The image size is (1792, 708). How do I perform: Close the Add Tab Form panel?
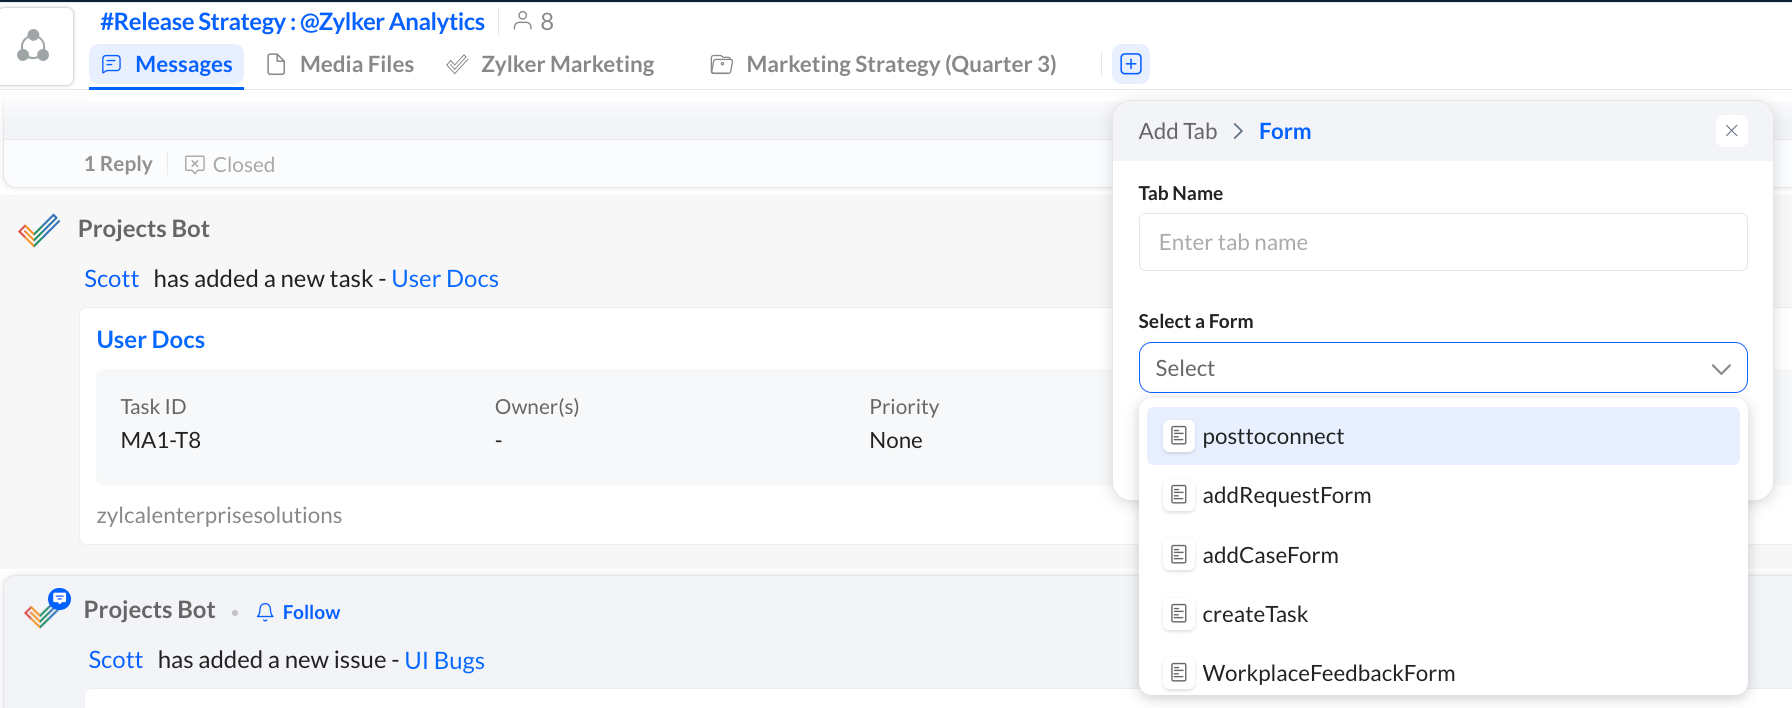[x=1732, y=131]
